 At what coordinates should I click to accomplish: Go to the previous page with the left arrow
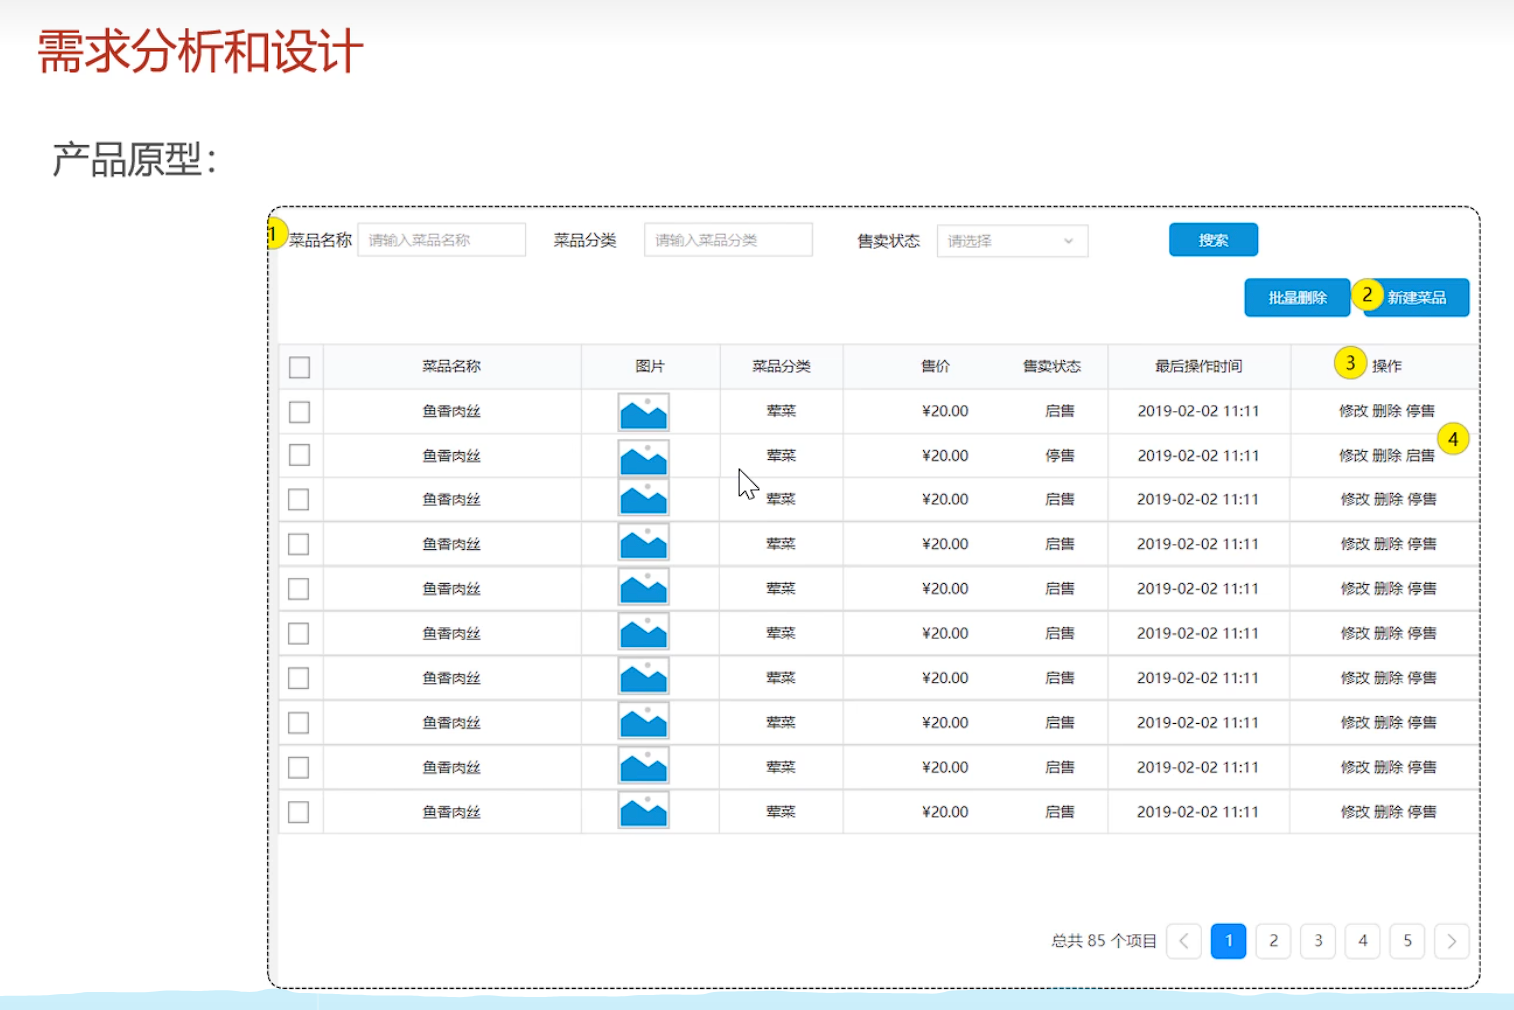coord(1184,941)
